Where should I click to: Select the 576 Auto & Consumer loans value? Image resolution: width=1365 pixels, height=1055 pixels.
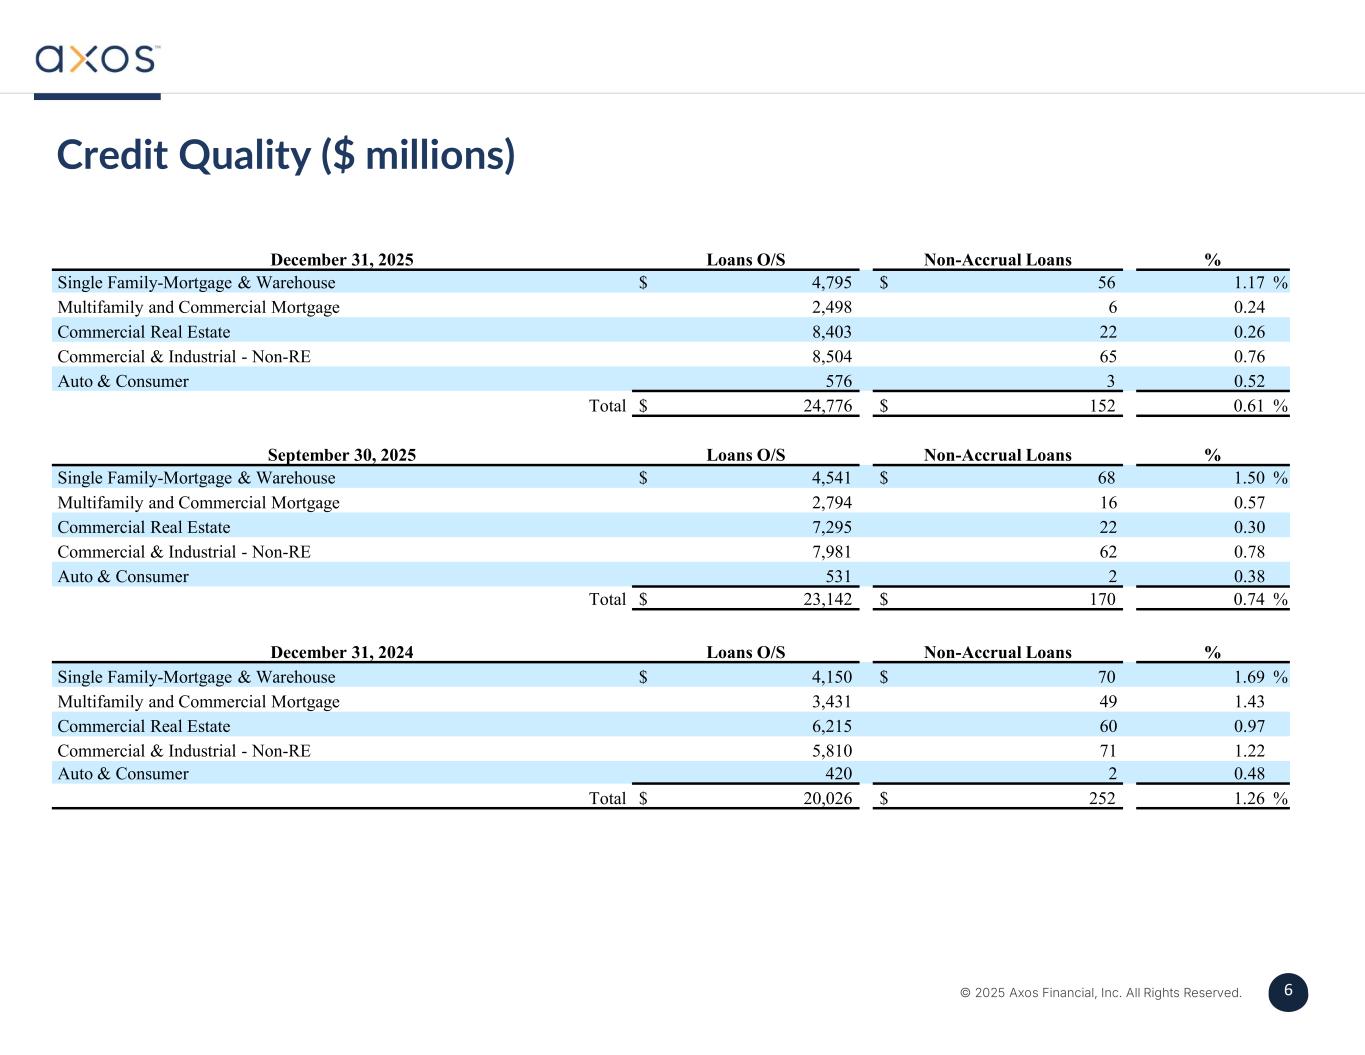pos(838,381)
